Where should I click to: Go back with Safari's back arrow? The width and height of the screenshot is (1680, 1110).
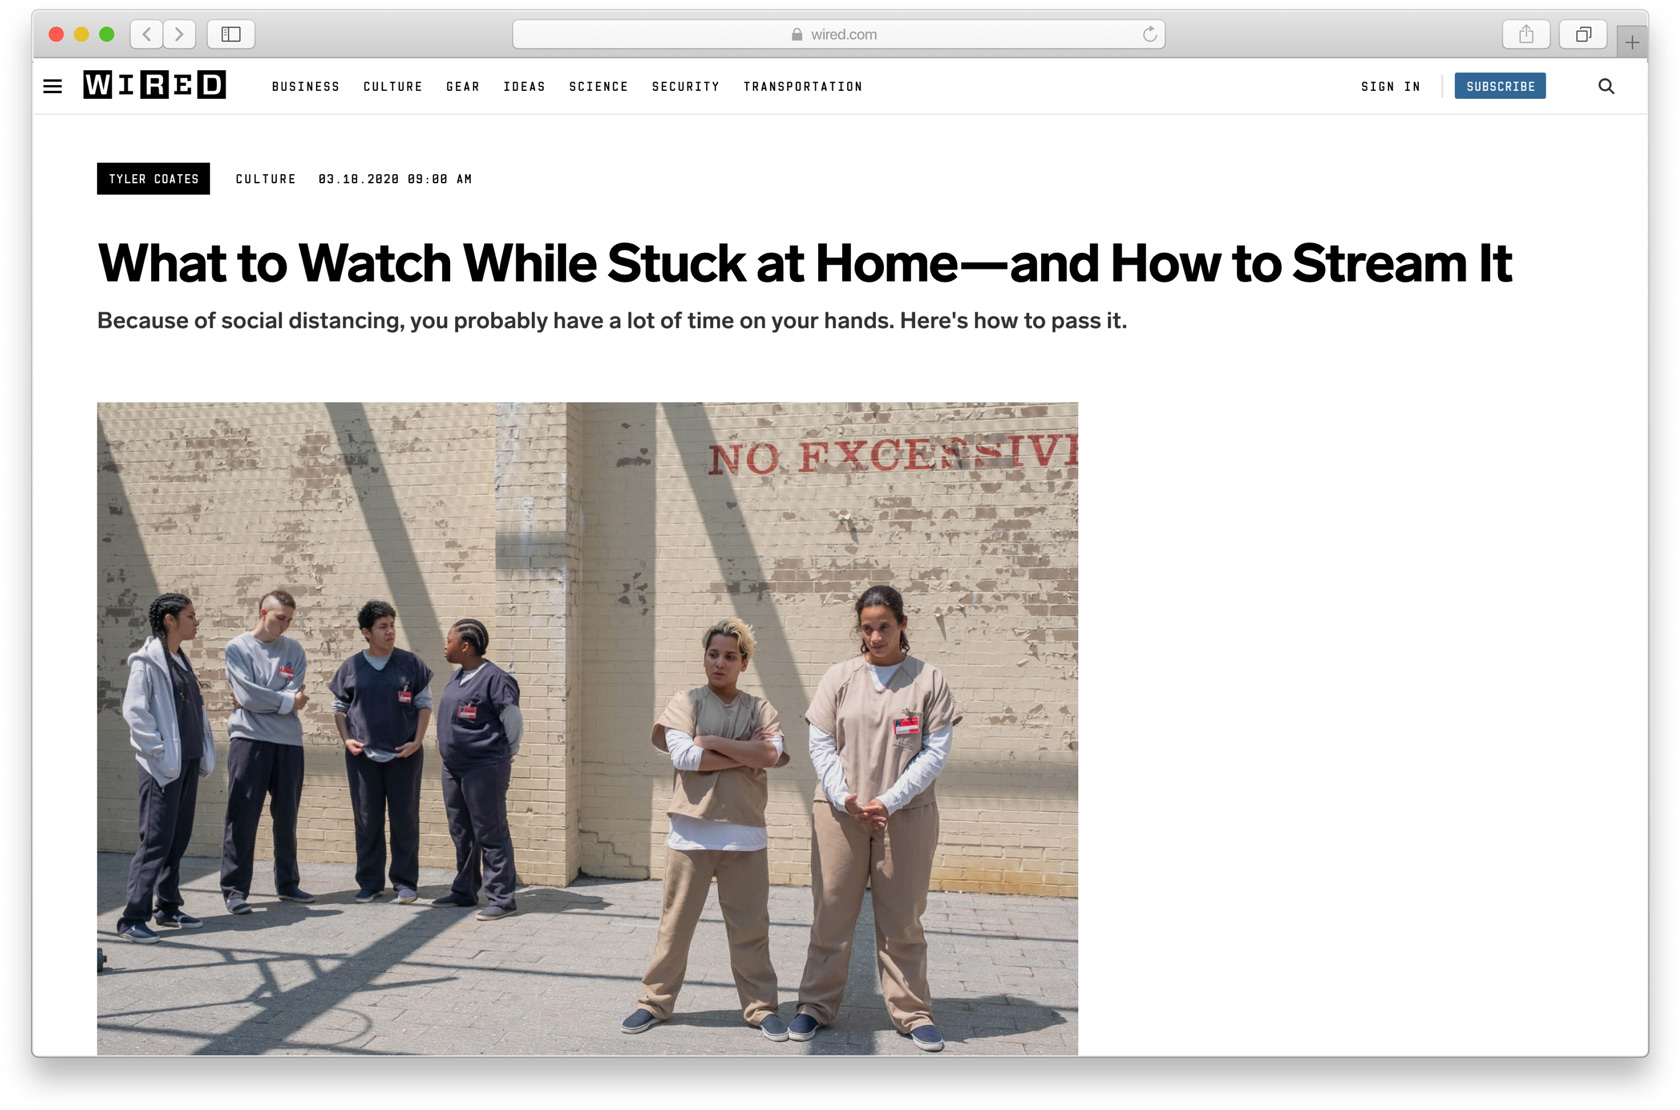[x=147, y=34]
